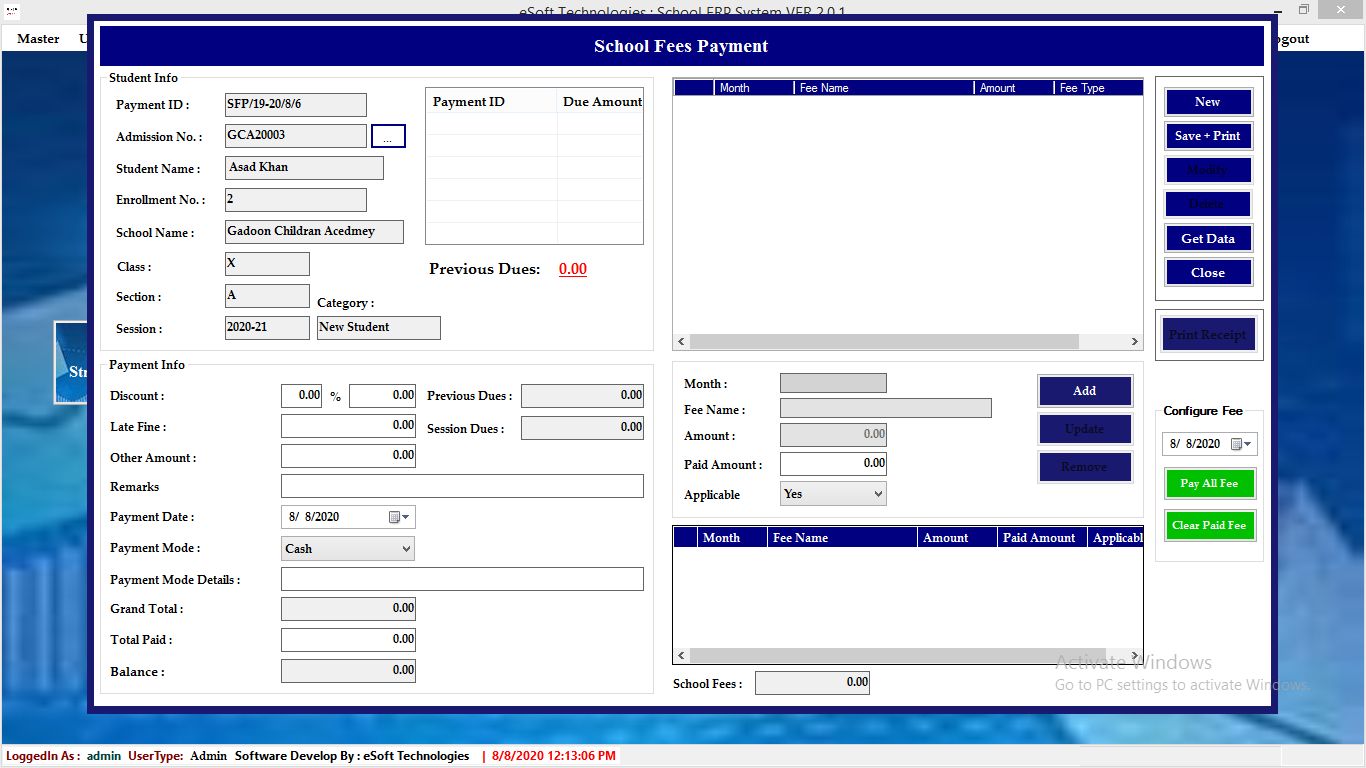Click the Print Receipt button

click(x=1208, y=335)
